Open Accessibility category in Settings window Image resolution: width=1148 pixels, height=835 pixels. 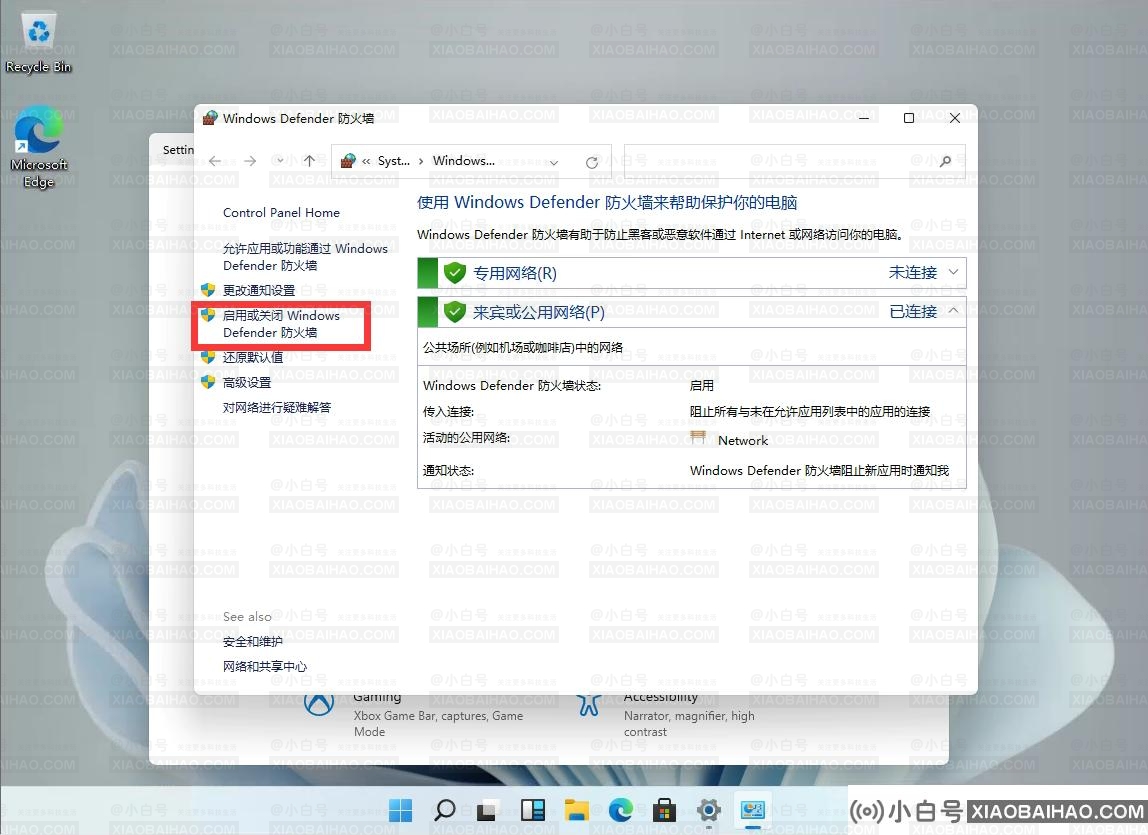pyautogui.click(x=666, y=713)
